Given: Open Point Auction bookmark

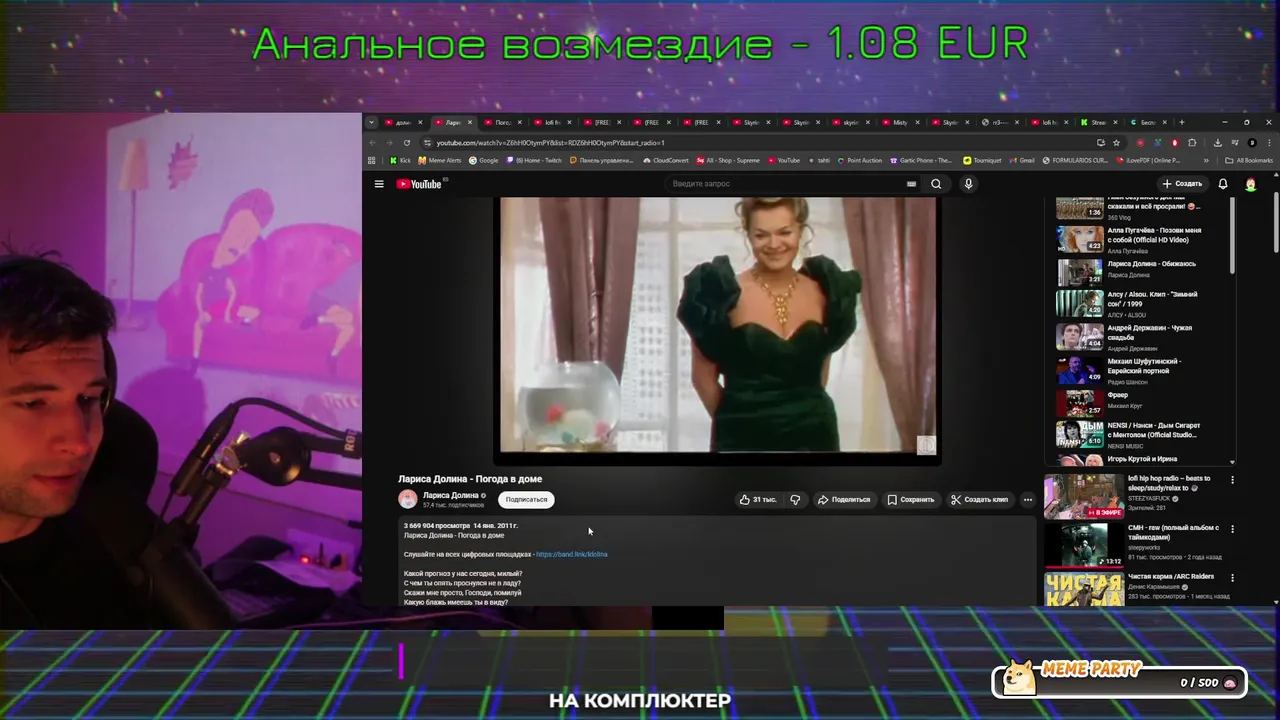Looking at the screenshot, I should (x=860, y=160).
